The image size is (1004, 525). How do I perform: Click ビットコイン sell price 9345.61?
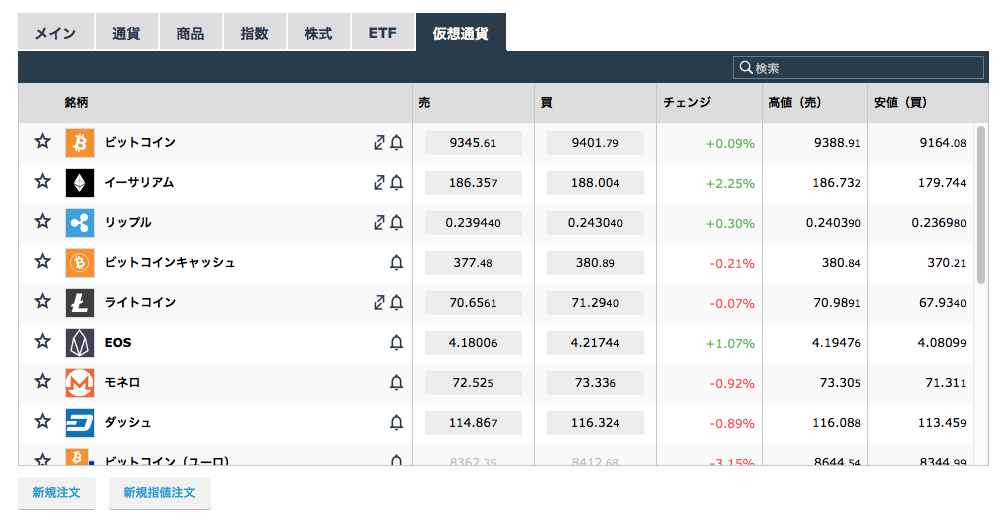tap(473, 143)
